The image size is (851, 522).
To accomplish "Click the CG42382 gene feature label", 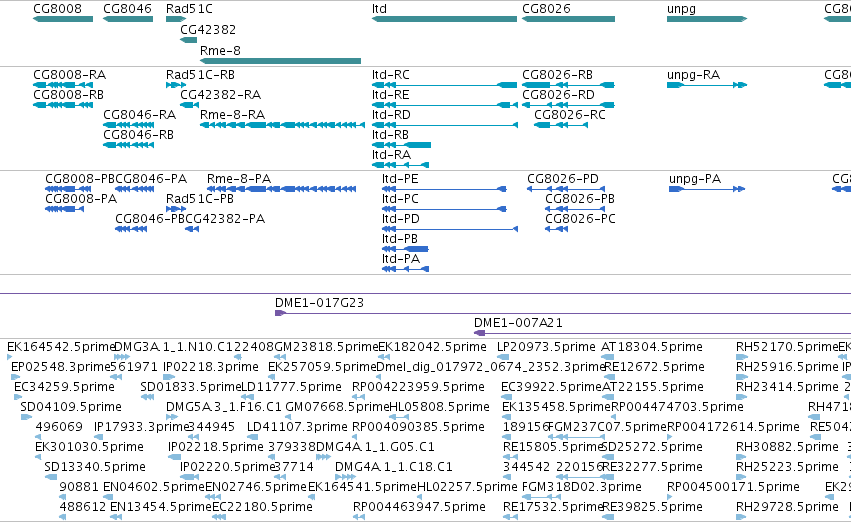I will click(x=208, y=29).
